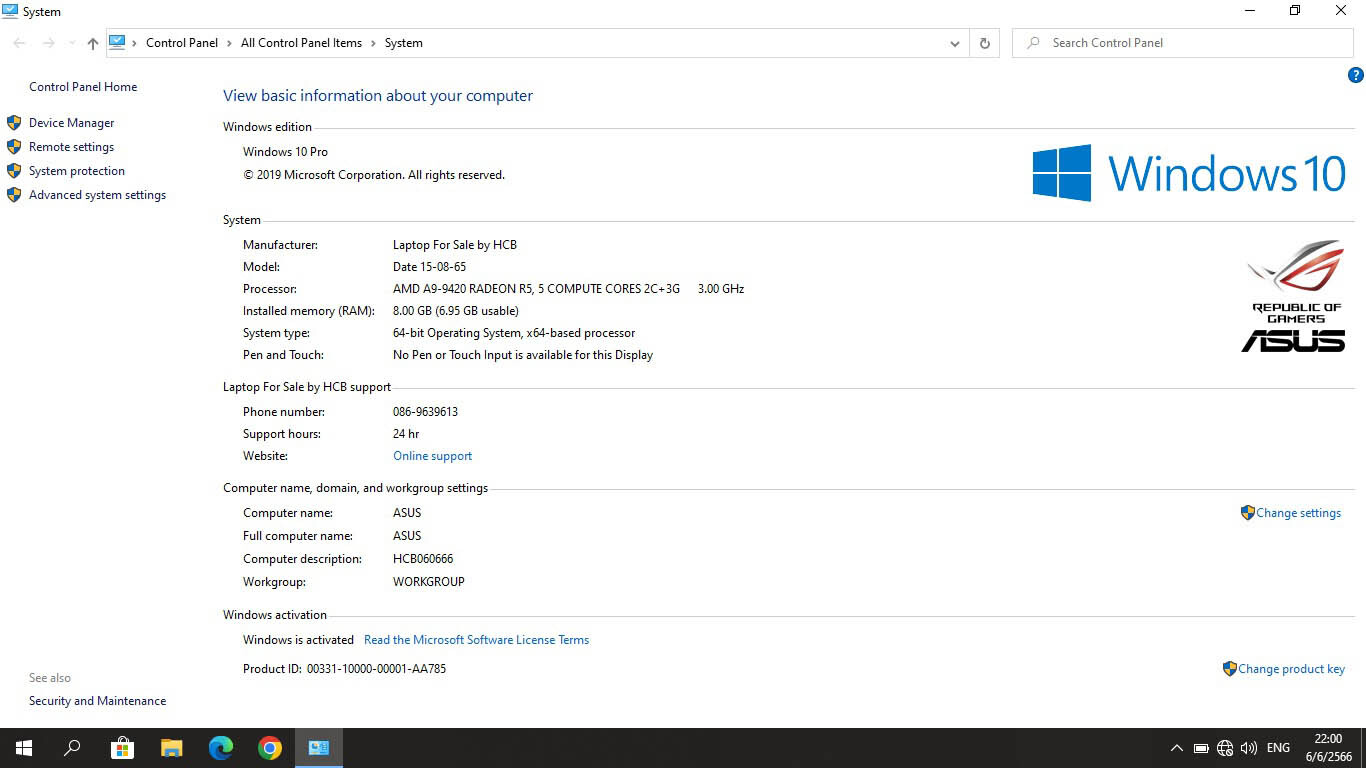Screen dimensions: 1366x768
Task: Click the Product ID 00331-10000-00001-AA785
Action: tap(376, 669)
